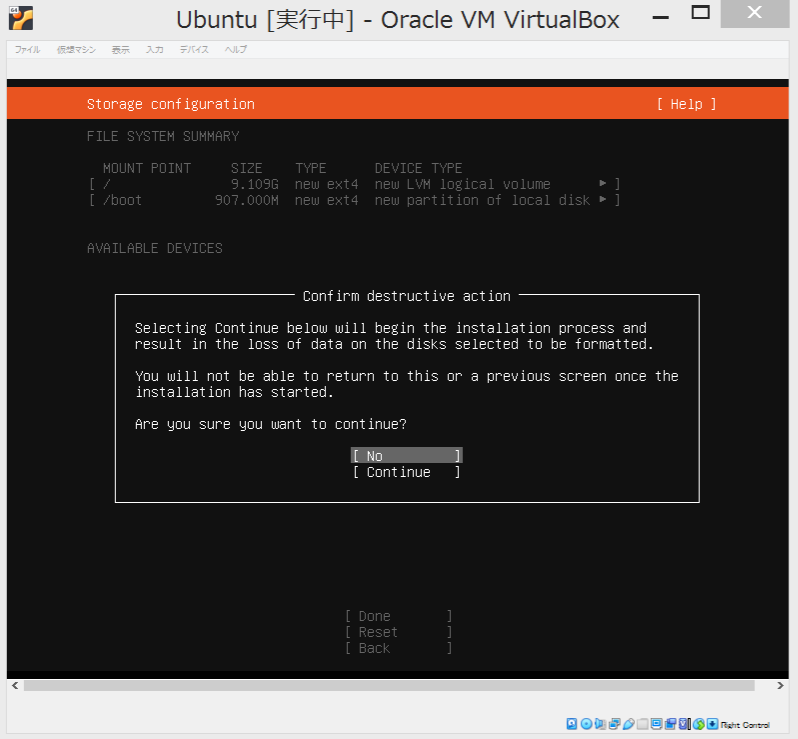Click the shared folders status icon
The height and width of the screenshot is (739, 798).
pyautogui.click(x=642, y=724)
